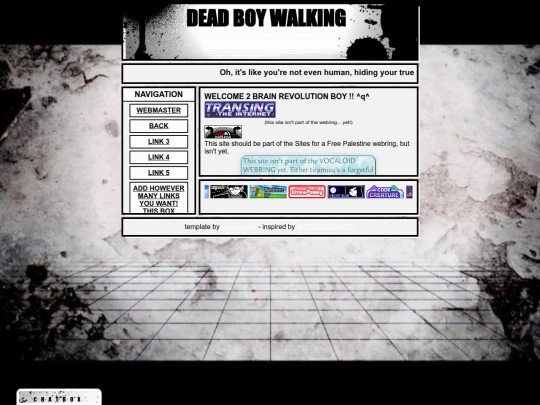Click the BACK navigation link

[159, 126]
